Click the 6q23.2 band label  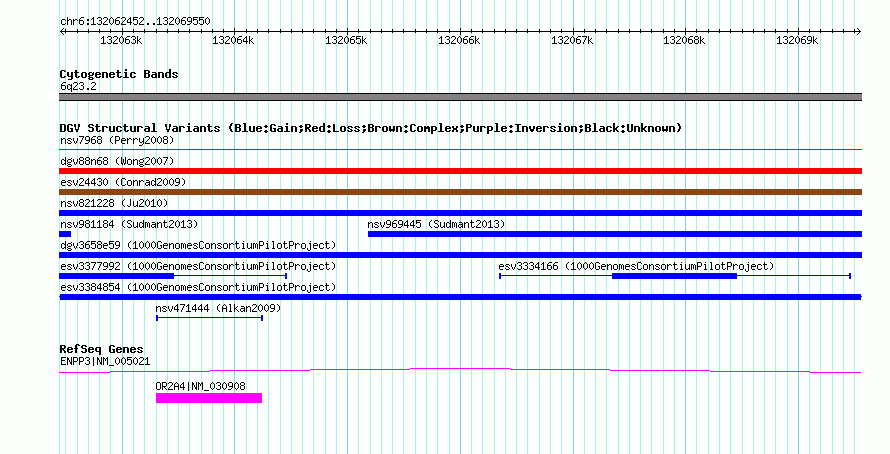(x=78, y=86)
